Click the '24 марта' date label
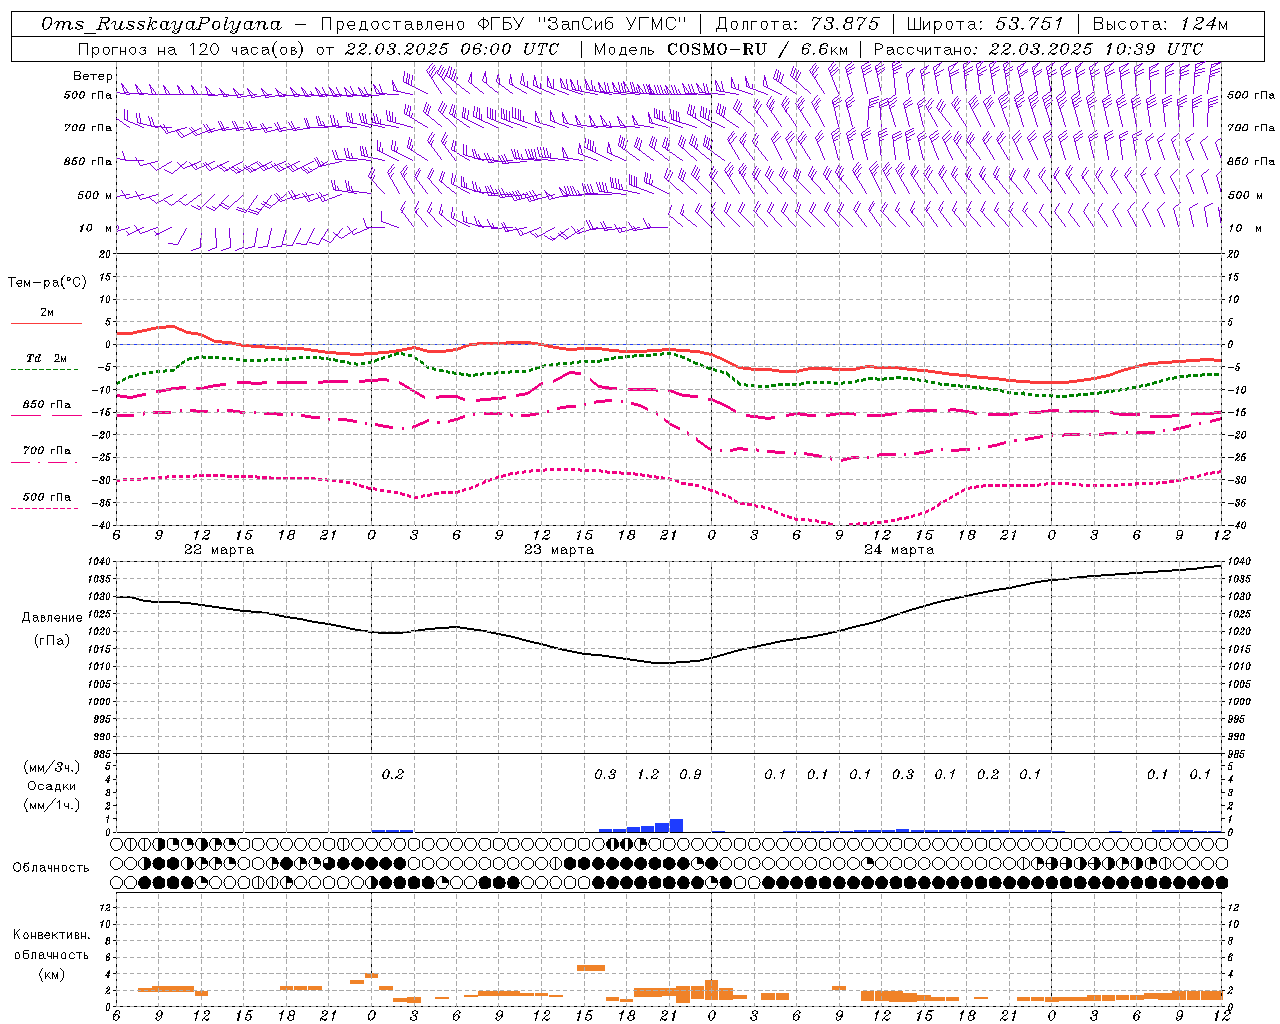The width and height of the screenshot is (1280, 1024). pyautogui.click(x=899, y=550)
